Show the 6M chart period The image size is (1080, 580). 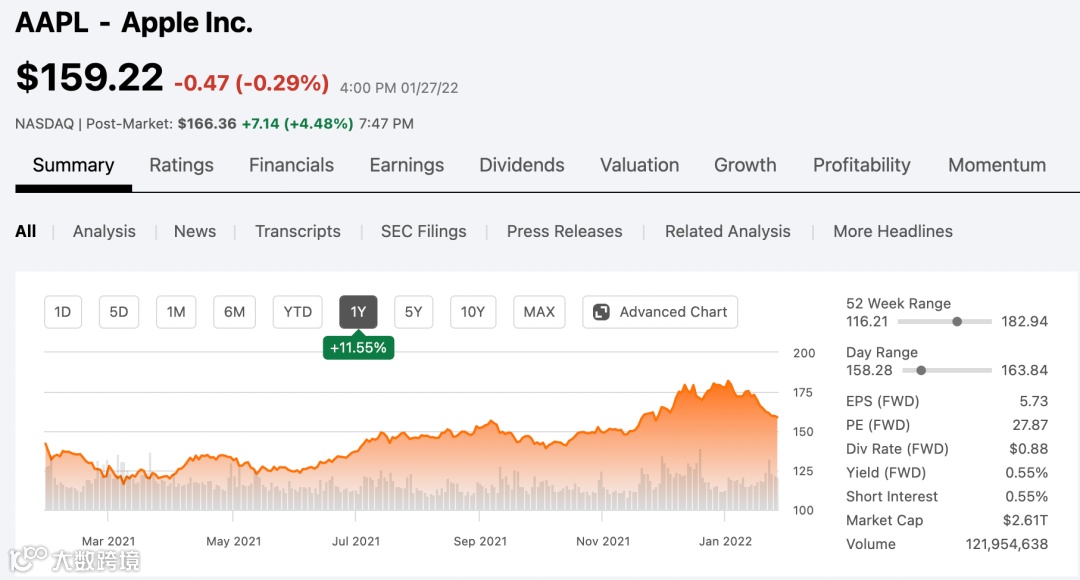point(234,312)
